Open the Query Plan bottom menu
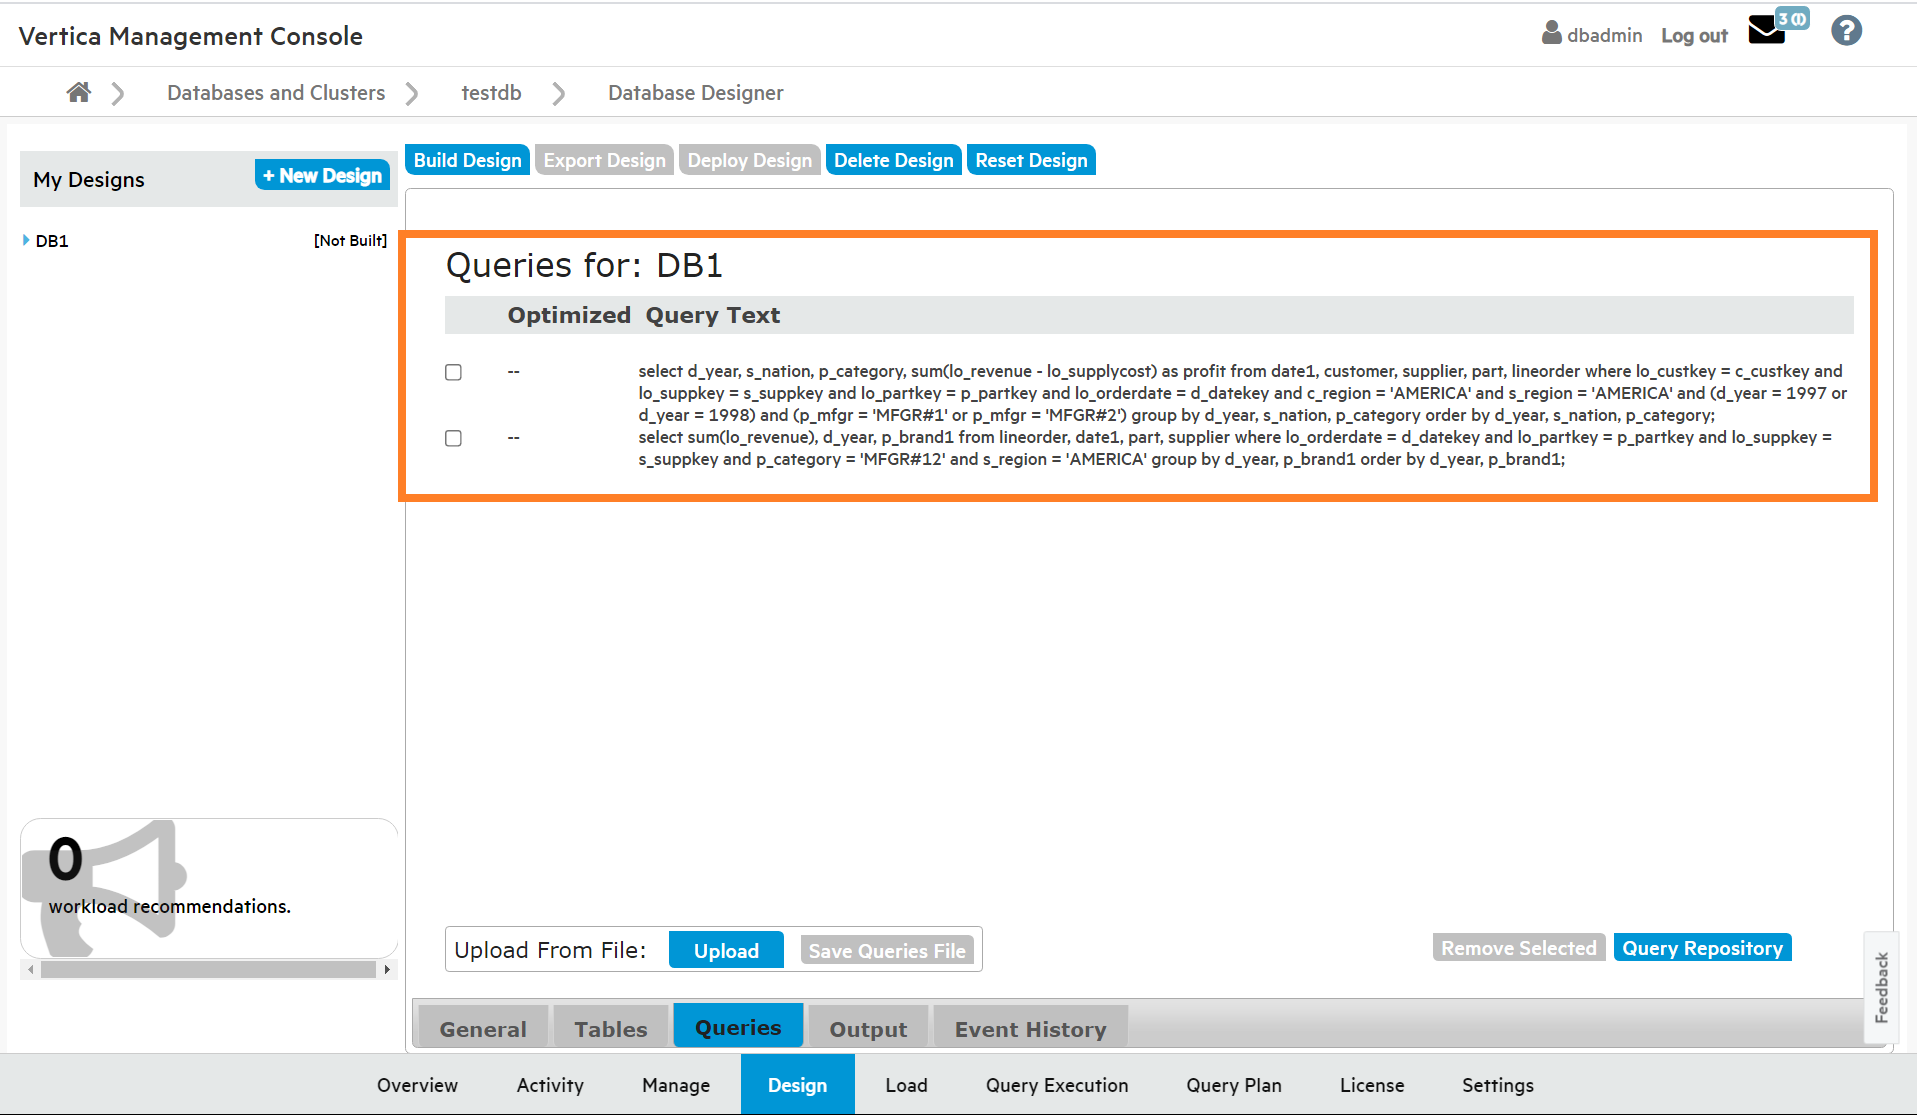Screen dimensions: 1917x1115 (1233, 1085)
